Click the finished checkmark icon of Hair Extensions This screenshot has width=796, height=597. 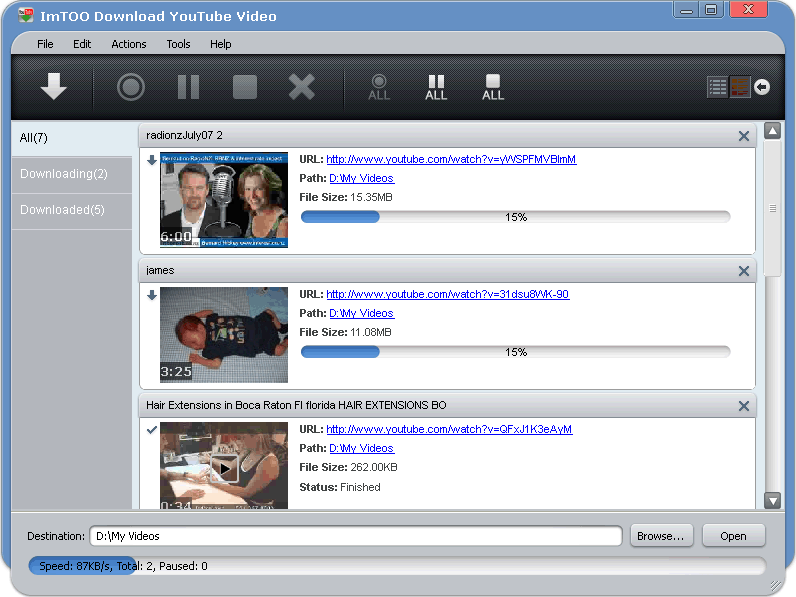click(x=152, y=430)
